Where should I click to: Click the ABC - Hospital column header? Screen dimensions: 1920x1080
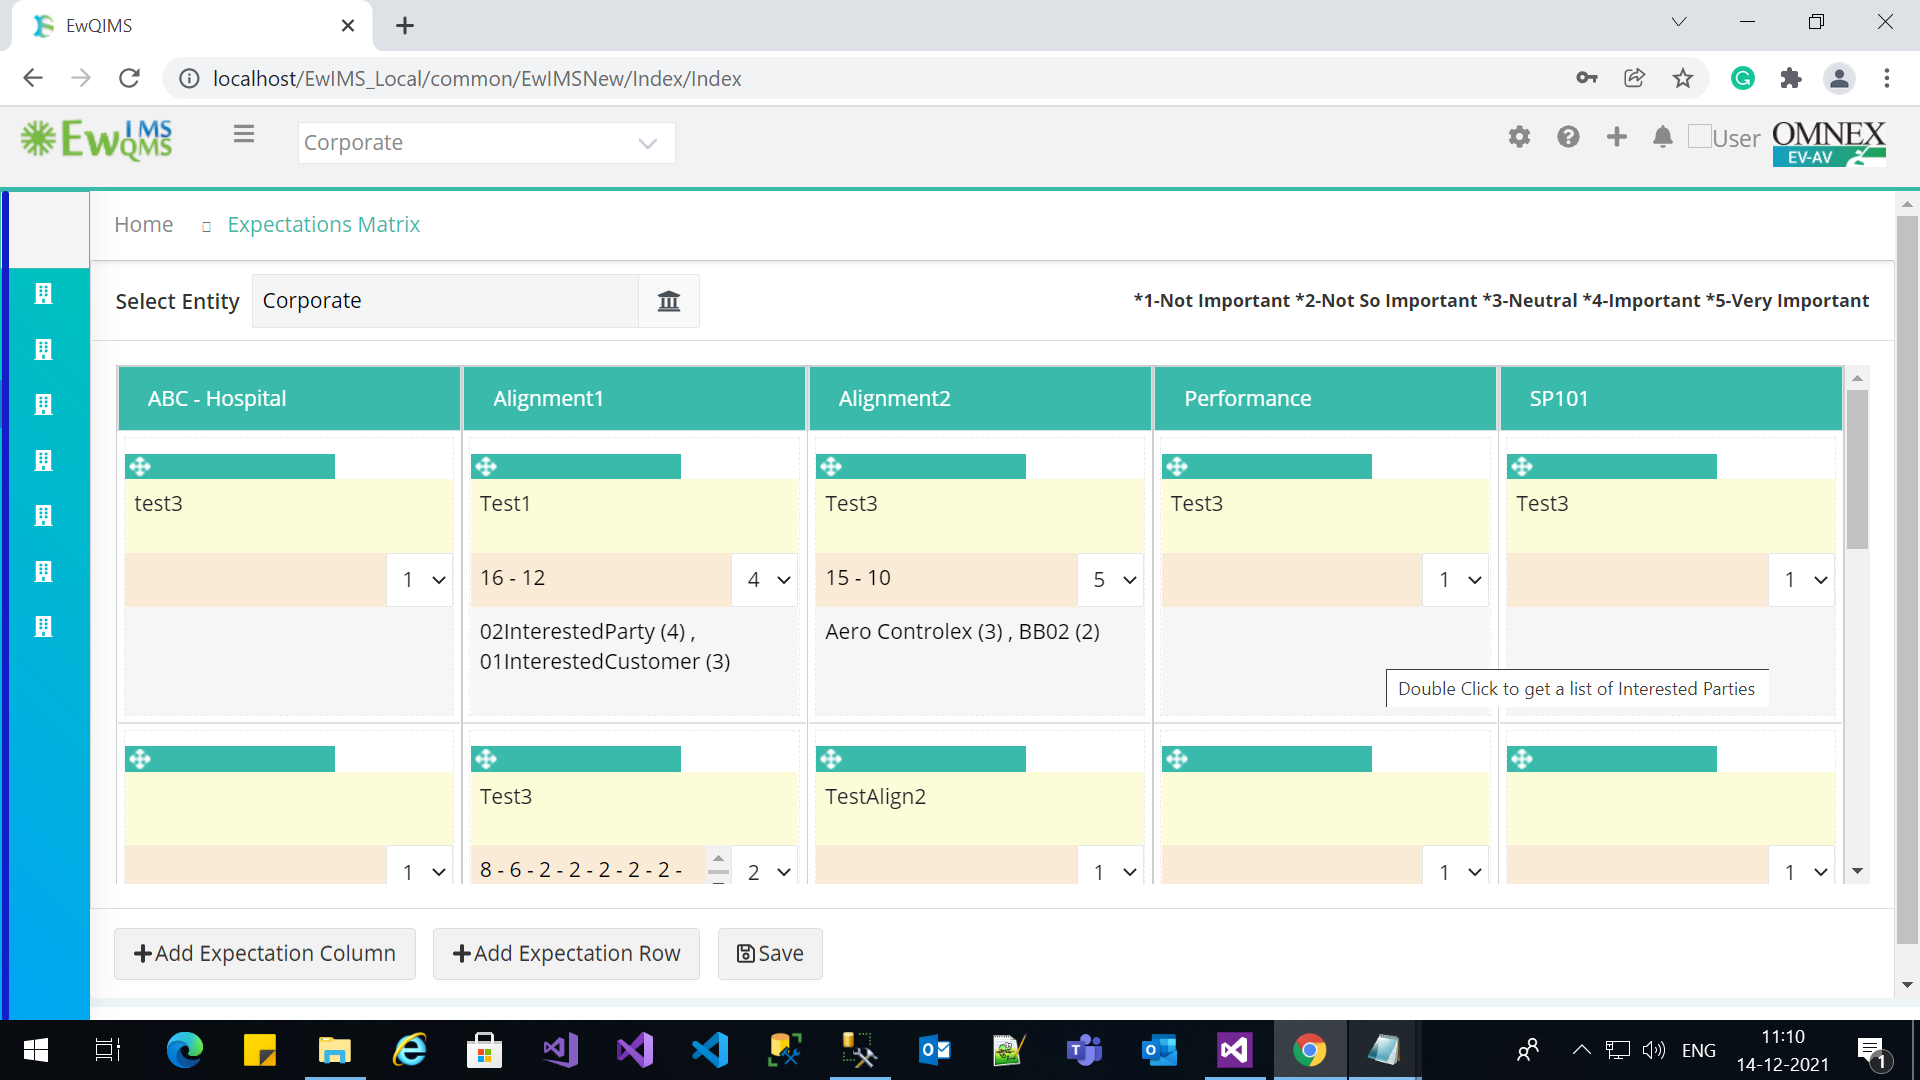pyautogui.click(x=289, y=398)
